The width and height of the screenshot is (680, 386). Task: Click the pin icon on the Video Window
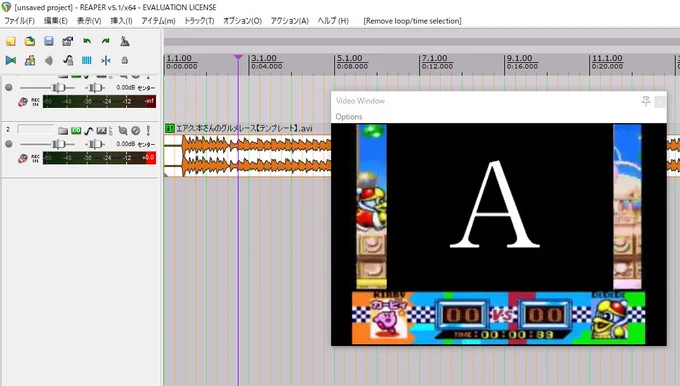(x=646, y=101)
